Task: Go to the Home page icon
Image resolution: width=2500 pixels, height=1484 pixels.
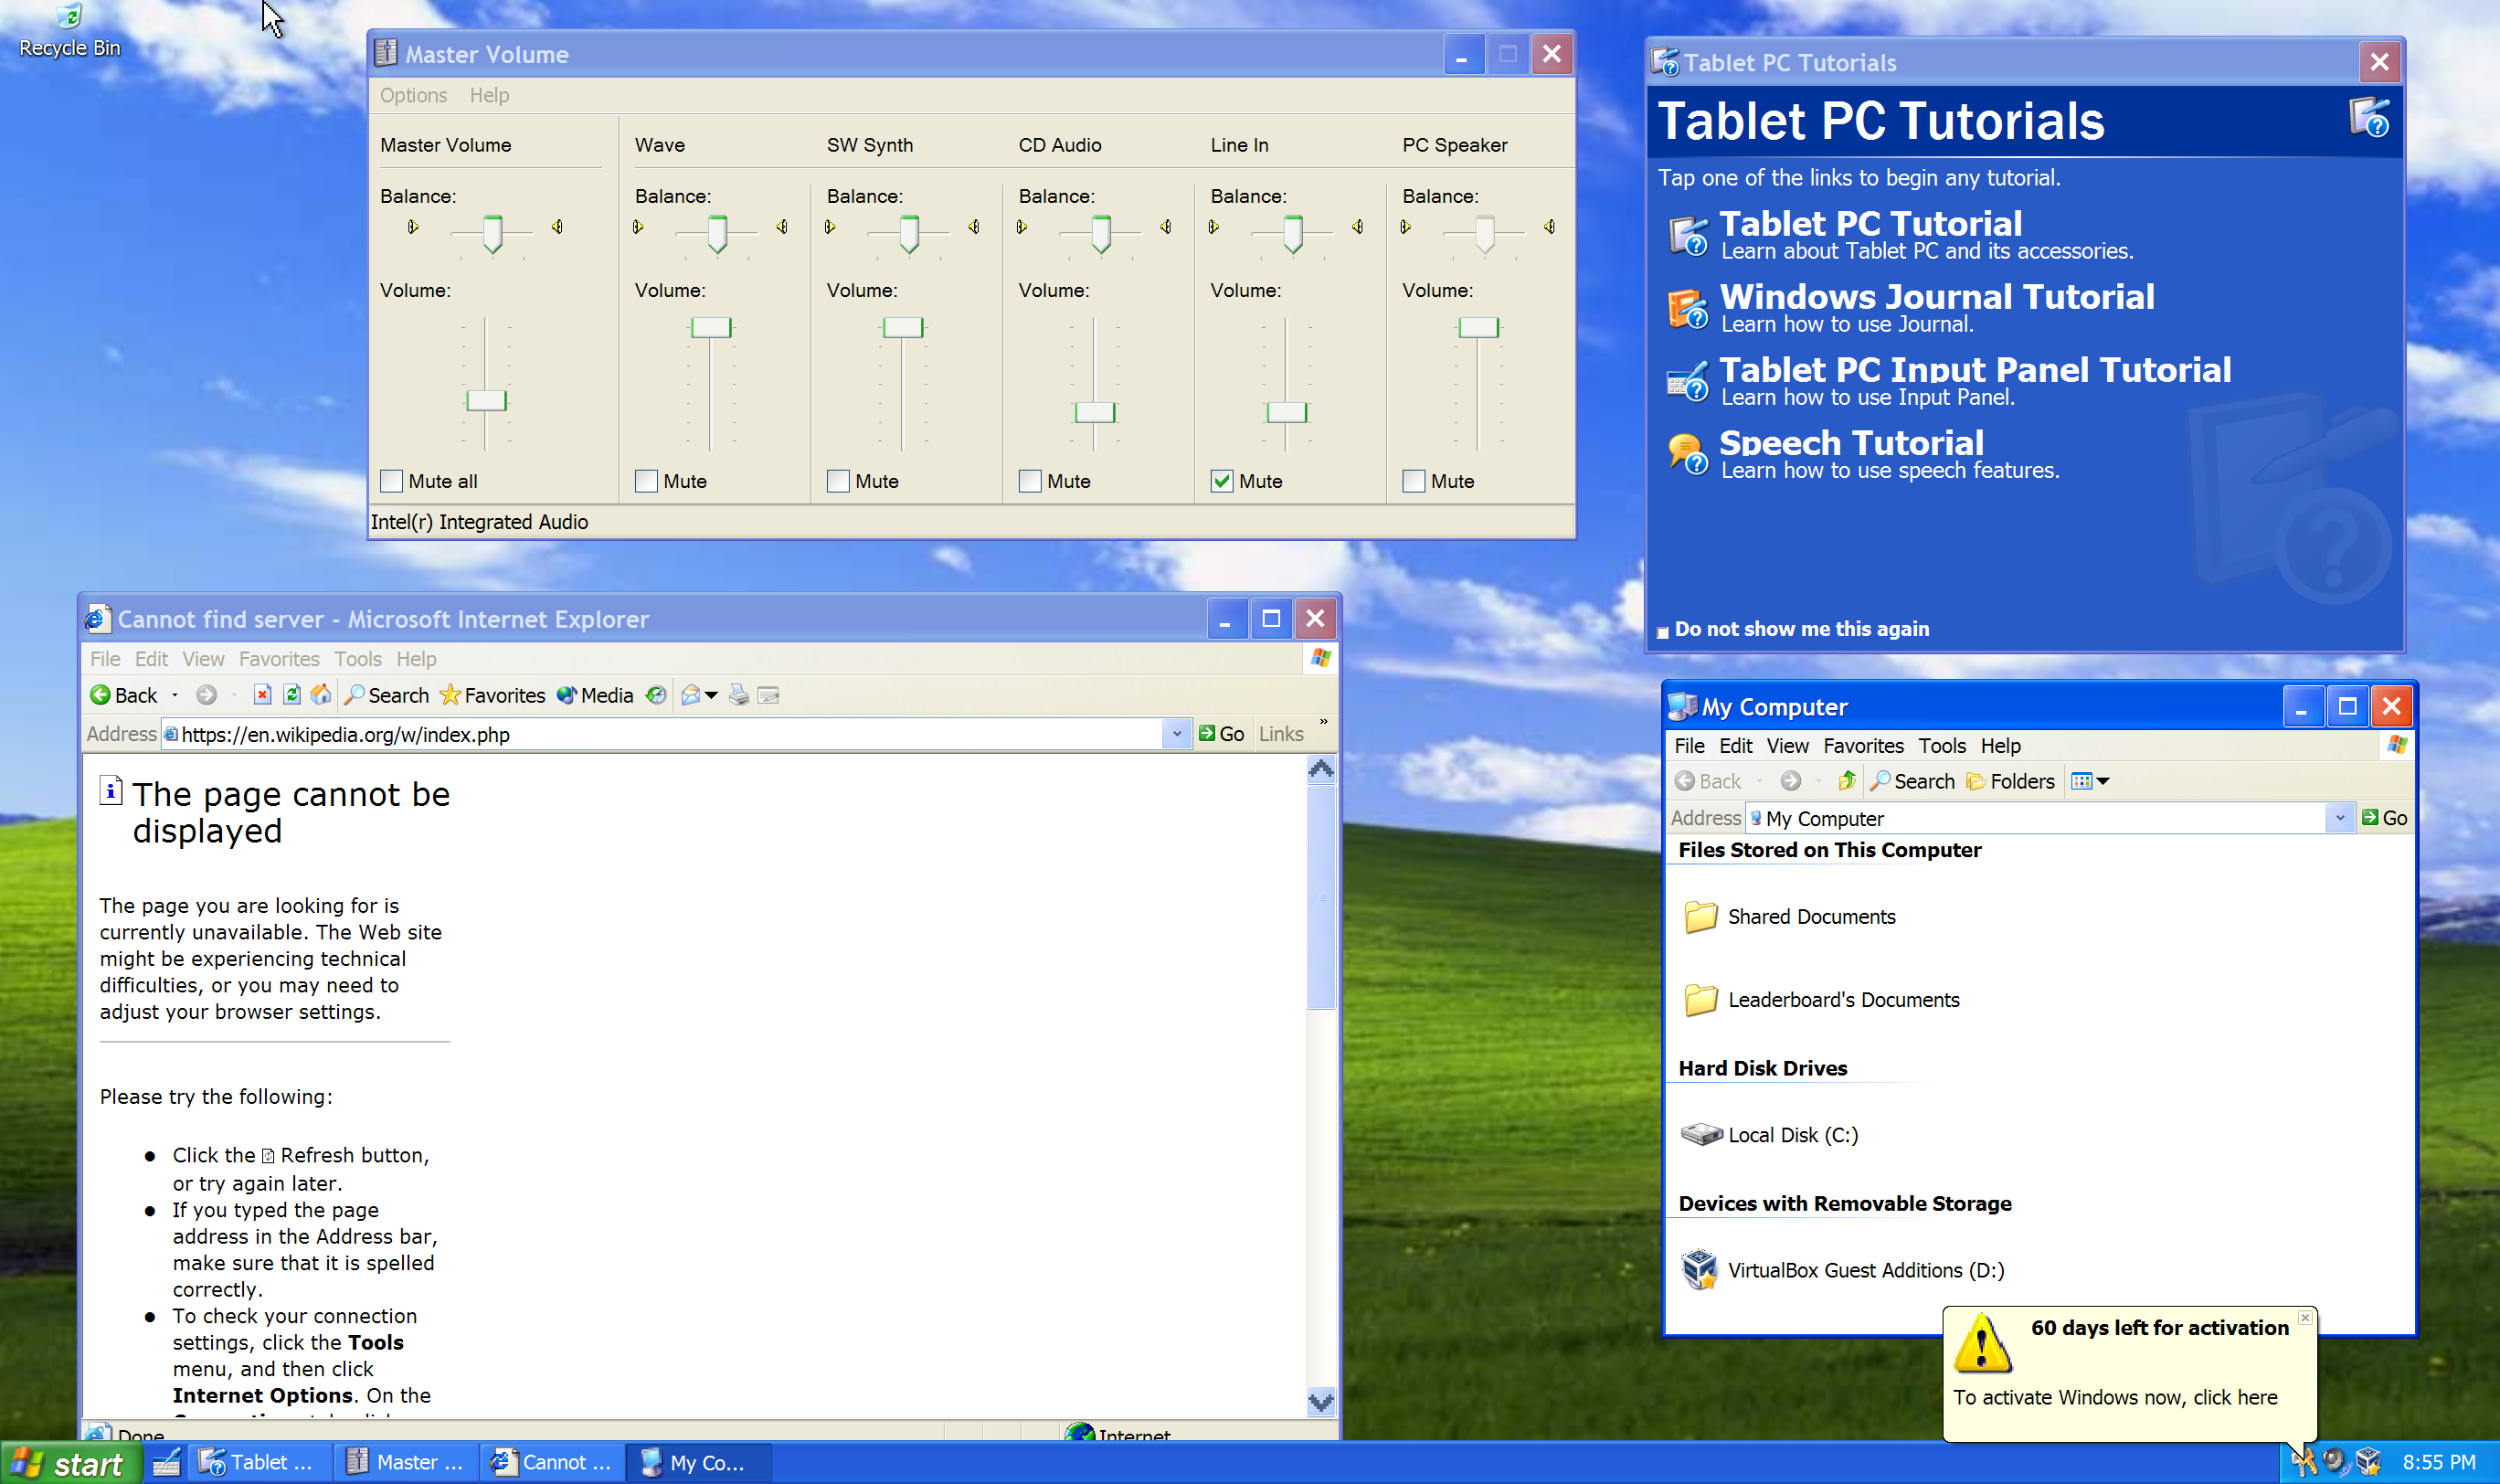Action: 321,695
